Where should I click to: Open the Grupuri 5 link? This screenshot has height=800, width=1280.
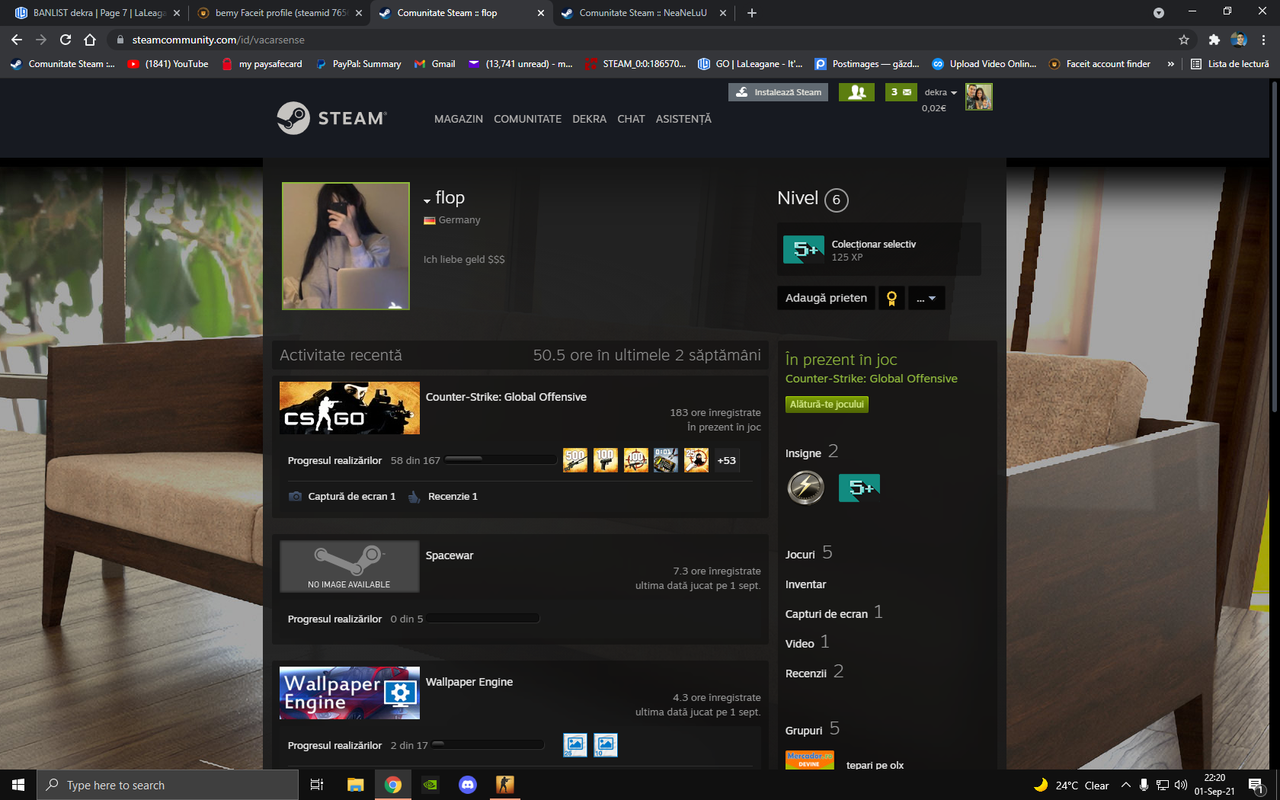point(812,729)
